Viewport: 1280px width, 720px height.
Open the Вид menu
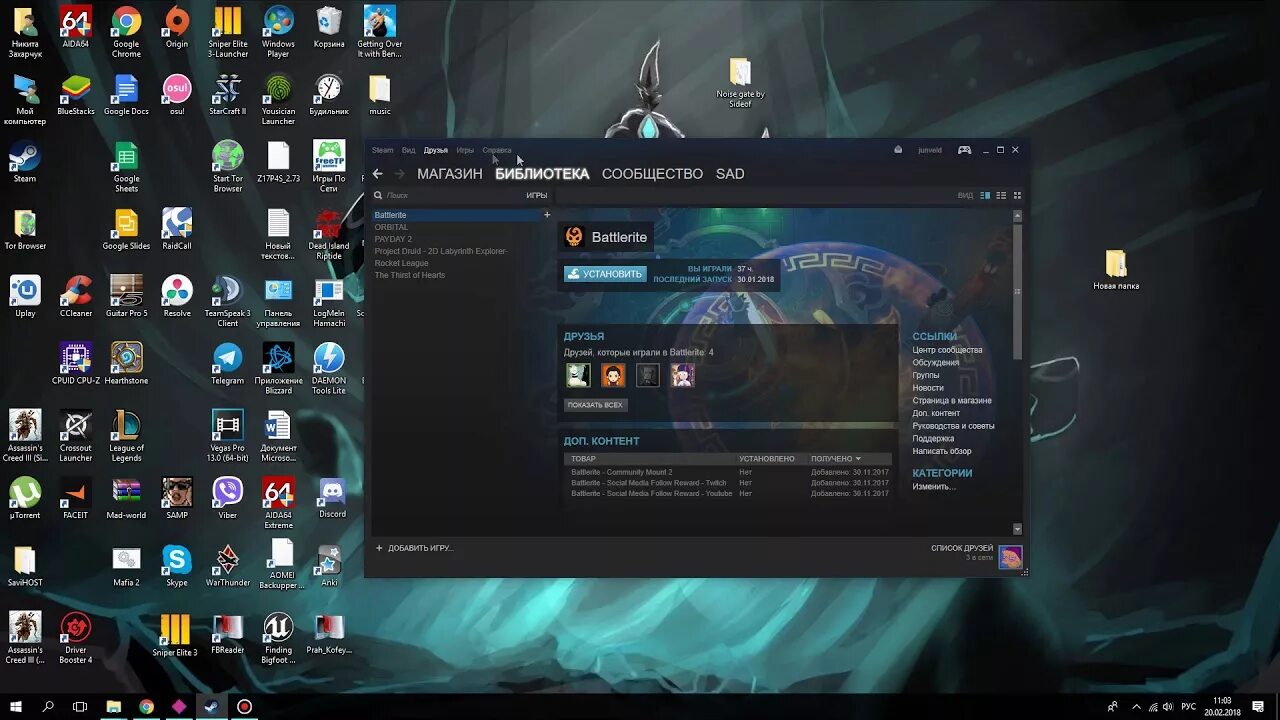click(x=408, y=150)
